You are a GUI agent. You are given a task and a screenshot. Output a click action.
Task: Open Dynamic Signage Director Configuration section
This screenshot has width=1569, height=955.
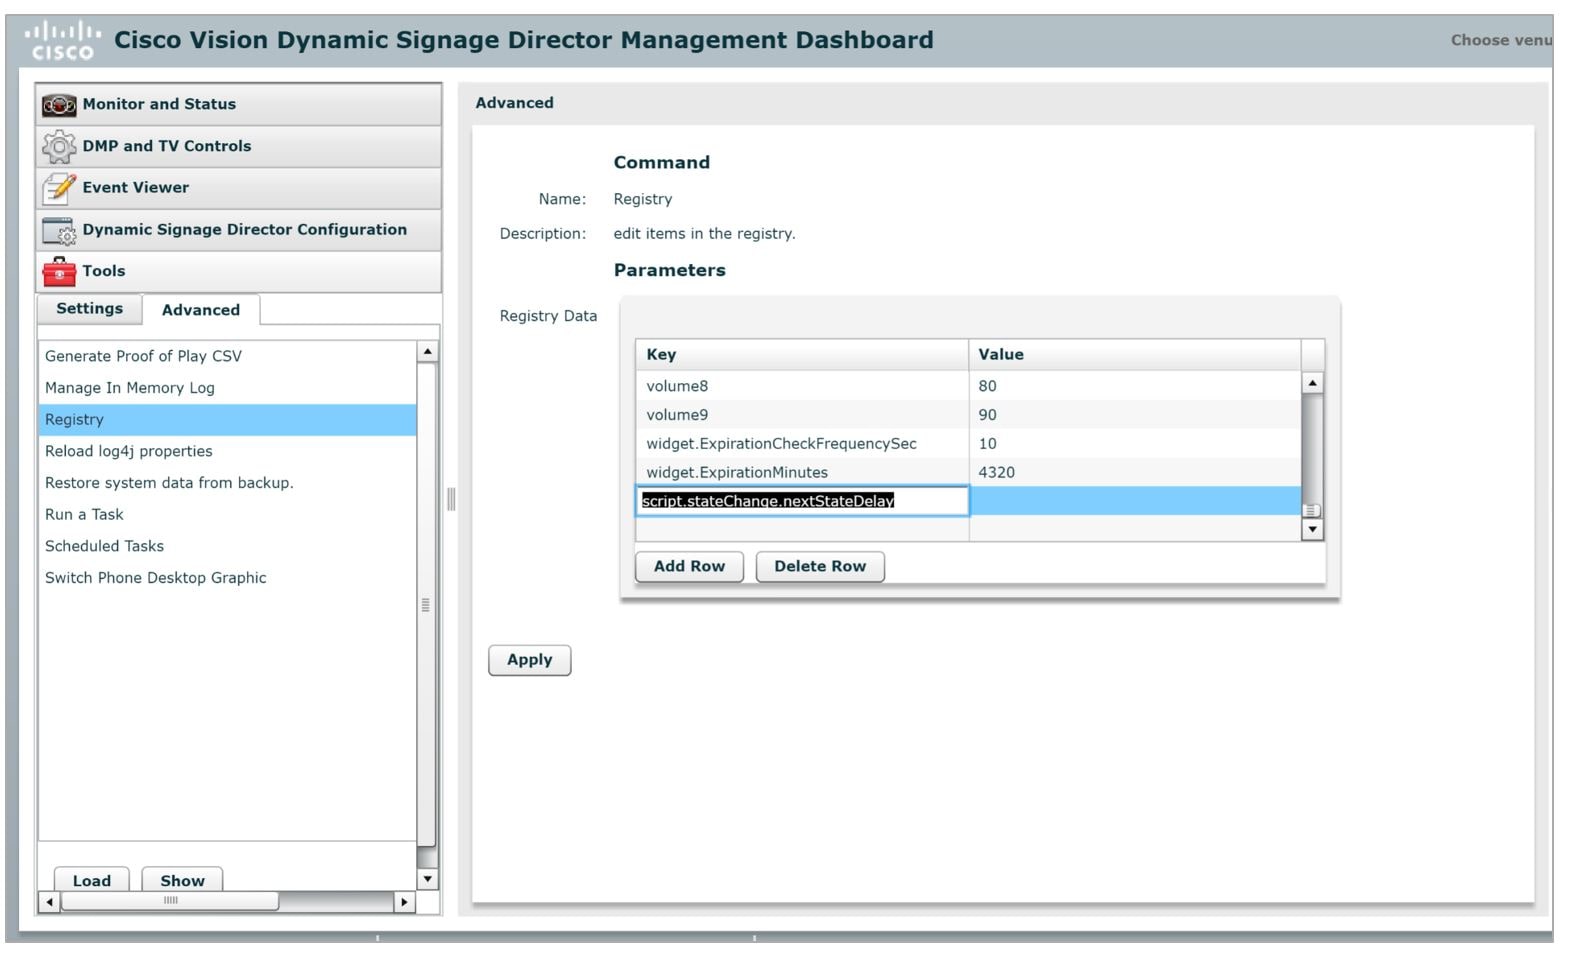pos(239,230)
